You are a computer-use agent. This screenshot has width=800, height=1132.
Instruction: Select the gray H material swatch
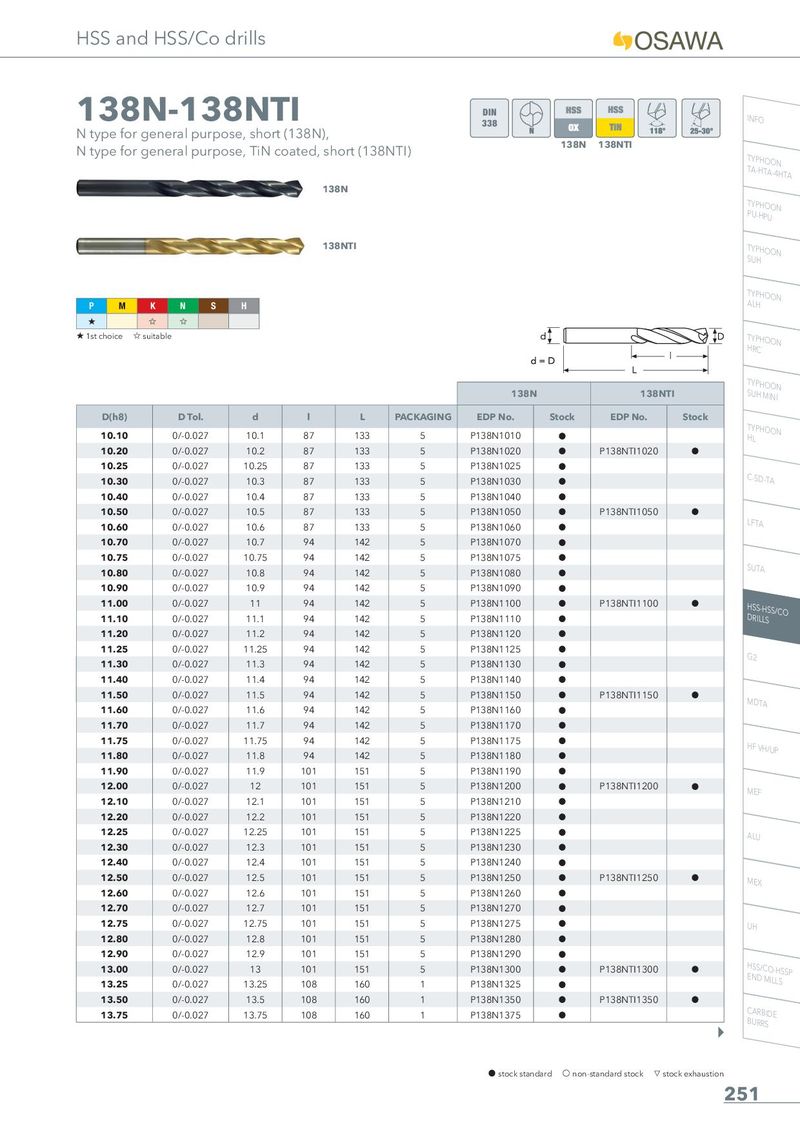pos(243,306)
